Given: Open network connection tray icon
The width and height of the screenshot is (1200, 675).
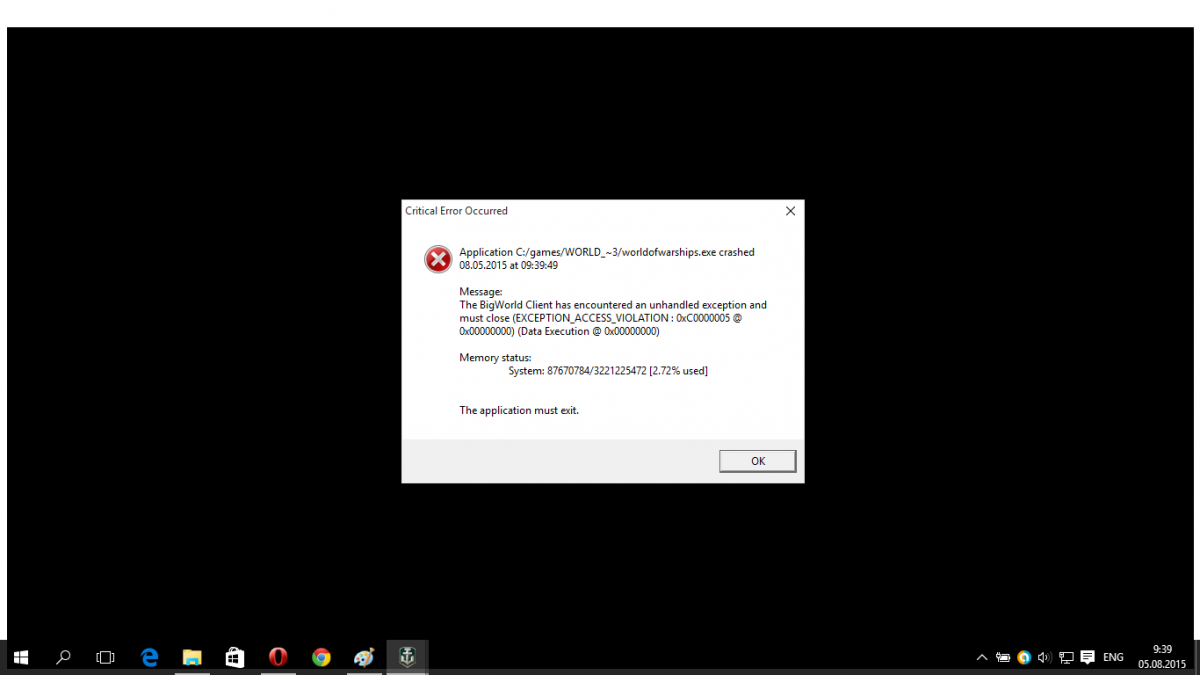Looking at the screenshot, I should click(1066, 658).
